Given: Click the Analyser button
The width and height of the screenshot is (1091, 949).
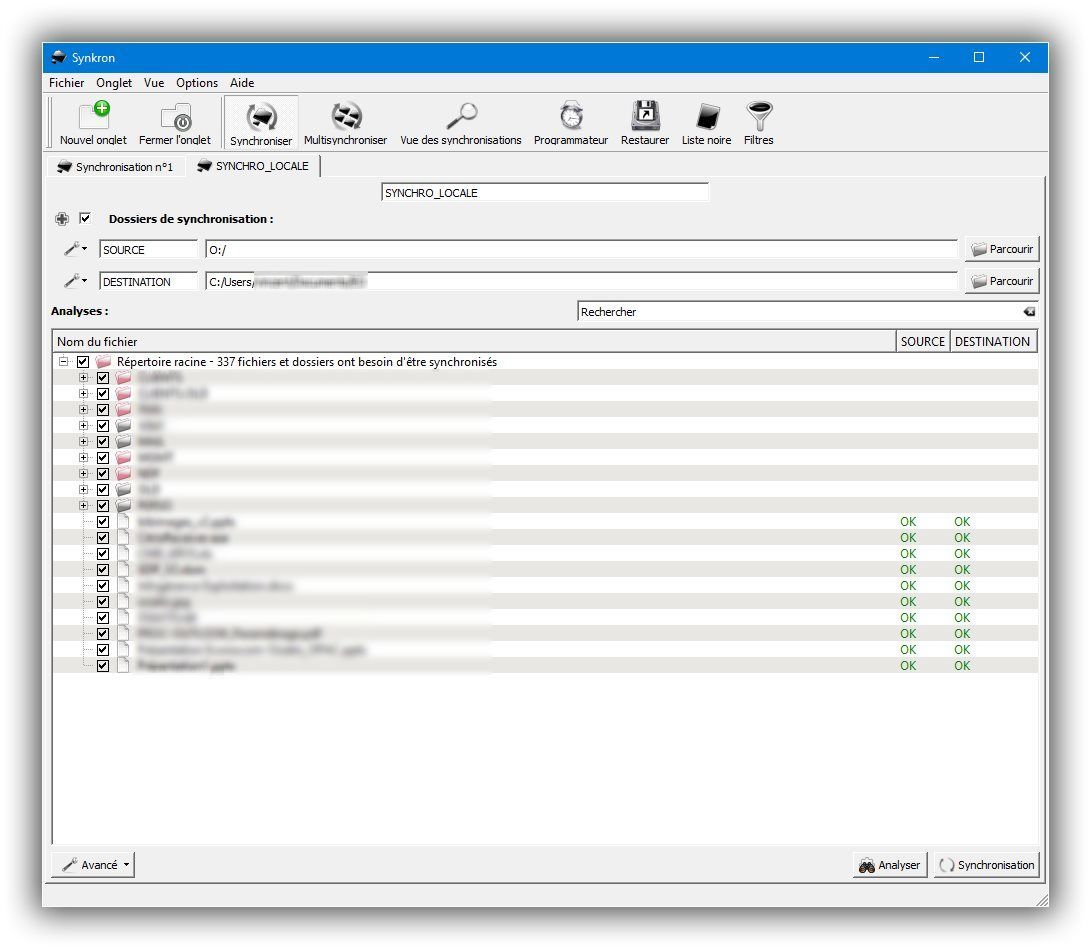Looking at the screenshot, I should pyautogui.click(x=890, y=865).
